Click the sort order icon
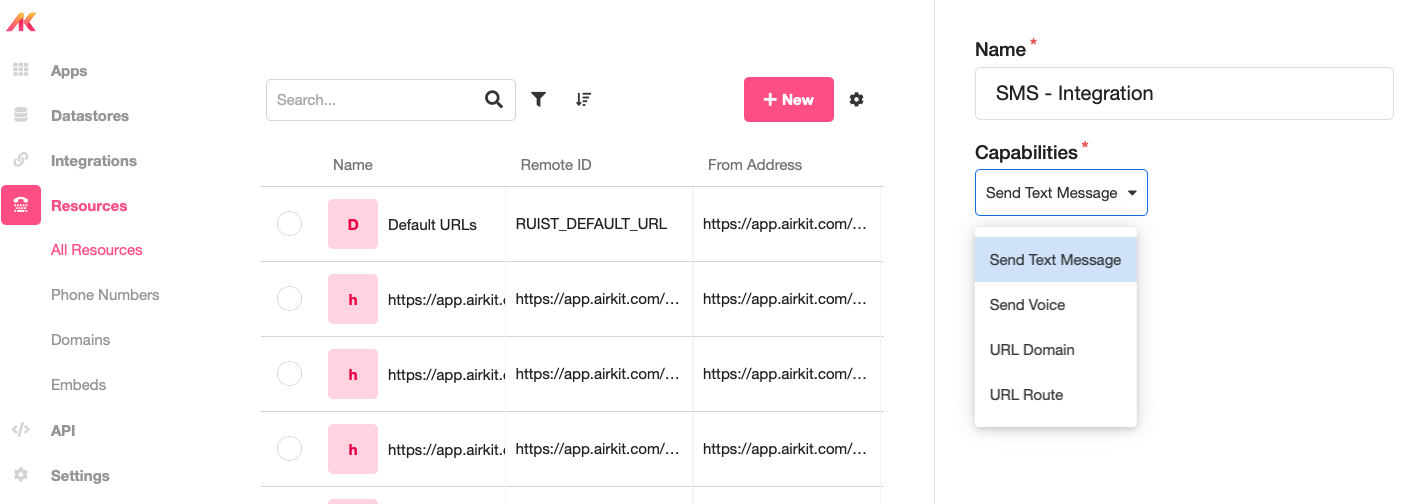 coord(584,99)
